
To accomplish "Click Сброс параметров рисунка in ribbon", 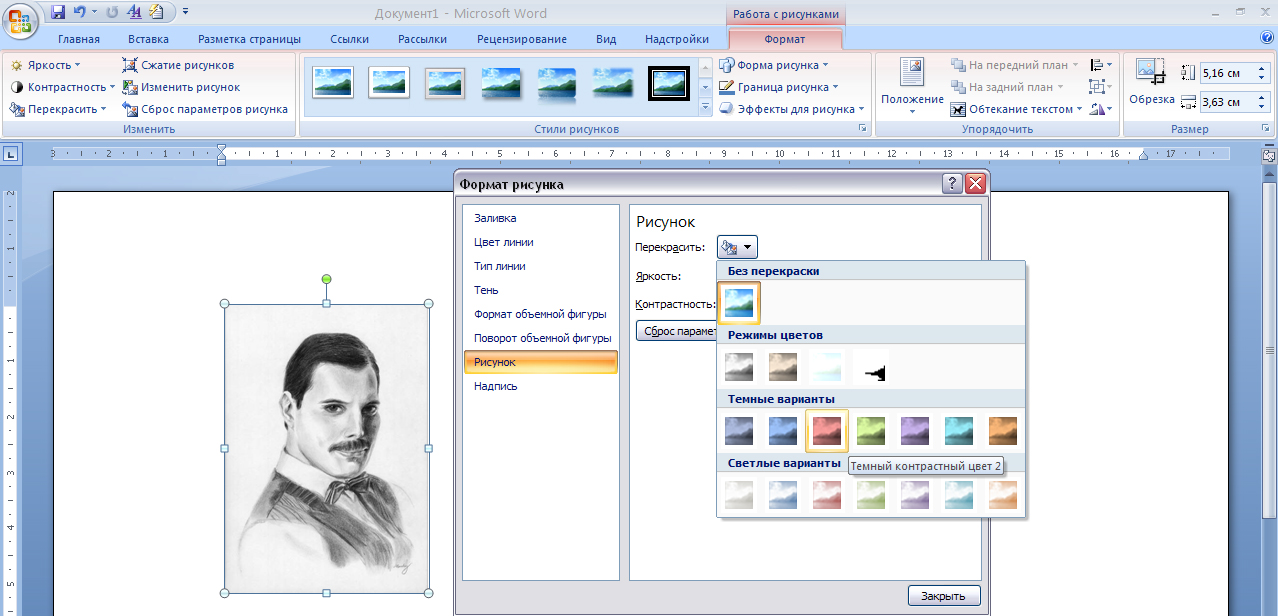I will (x=205, y=109).
